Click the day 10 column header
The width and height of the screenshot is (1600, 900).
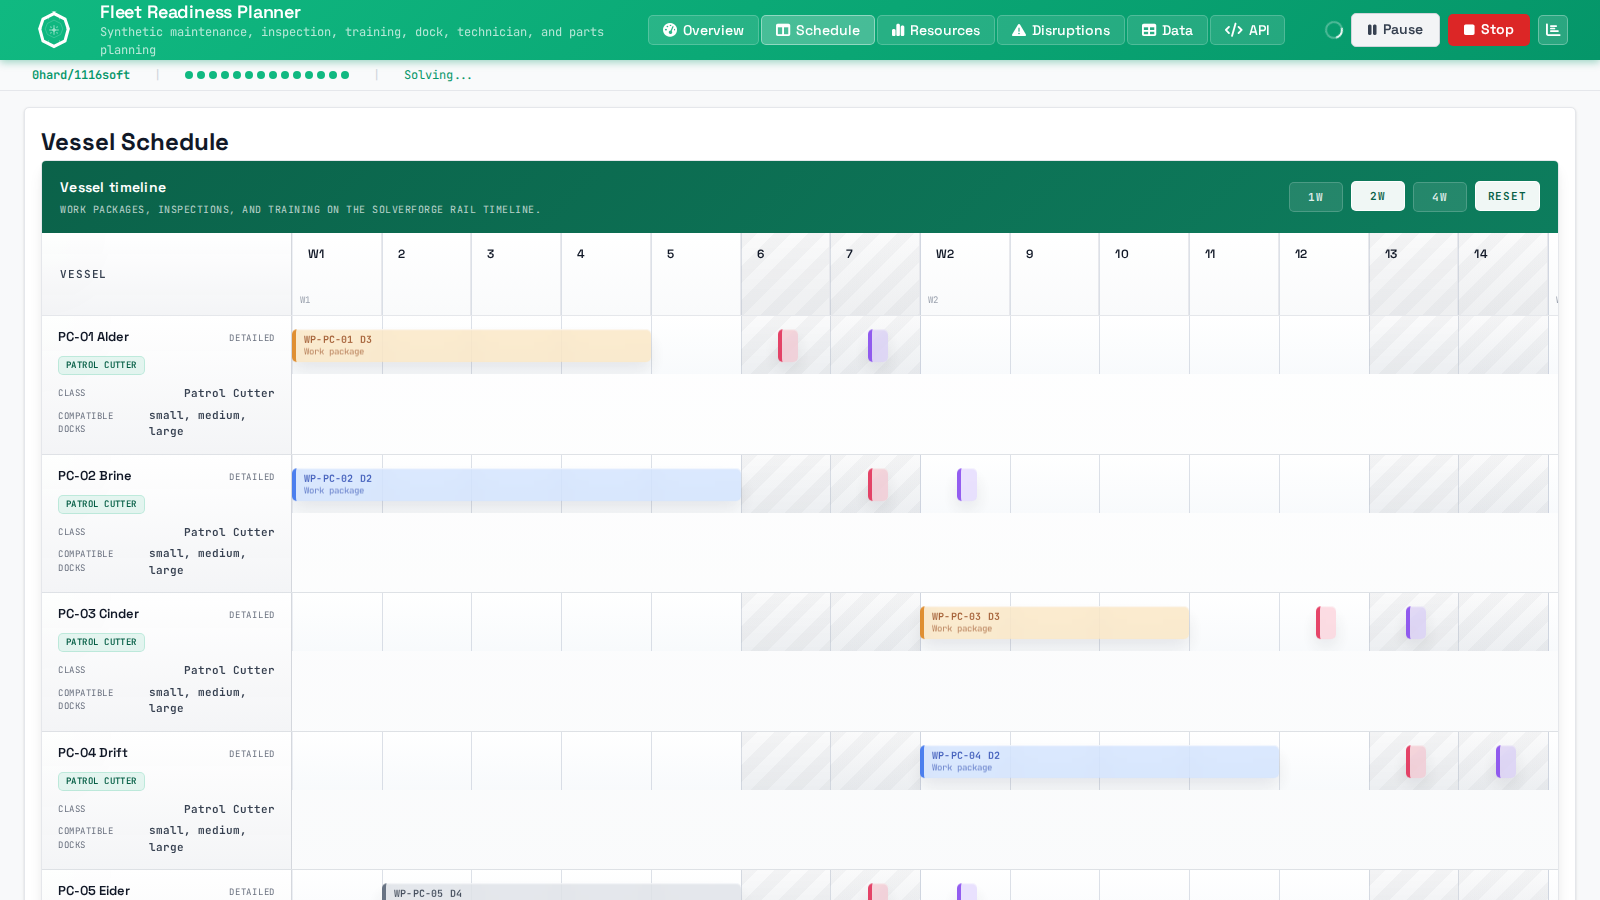[1145, 274]
